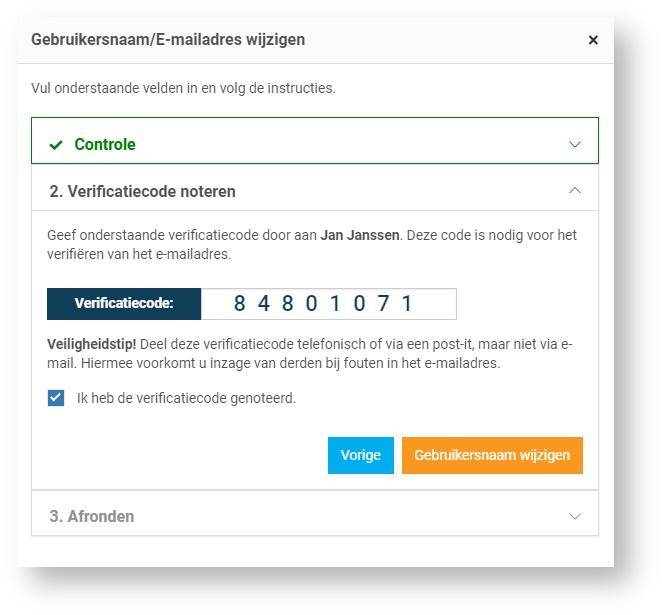Click the dark Verificatiecode label box
This screenshot has height=615, width=662.
click(x=124, y=304)
